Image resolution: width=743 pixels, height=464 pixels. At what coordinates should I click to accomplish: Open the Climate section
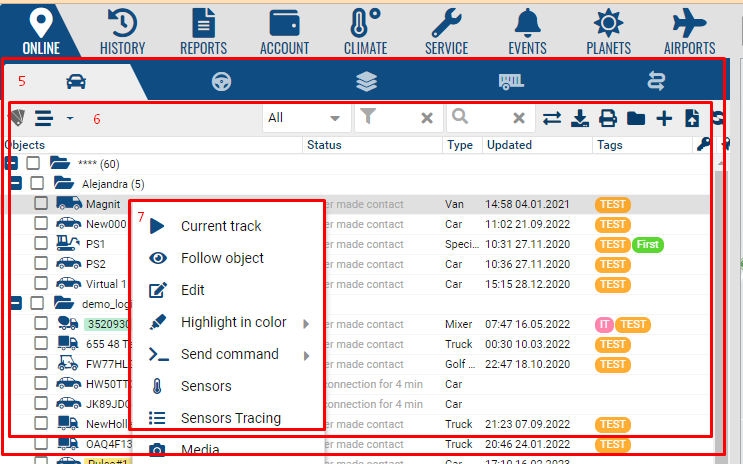[x=365, y=32]
